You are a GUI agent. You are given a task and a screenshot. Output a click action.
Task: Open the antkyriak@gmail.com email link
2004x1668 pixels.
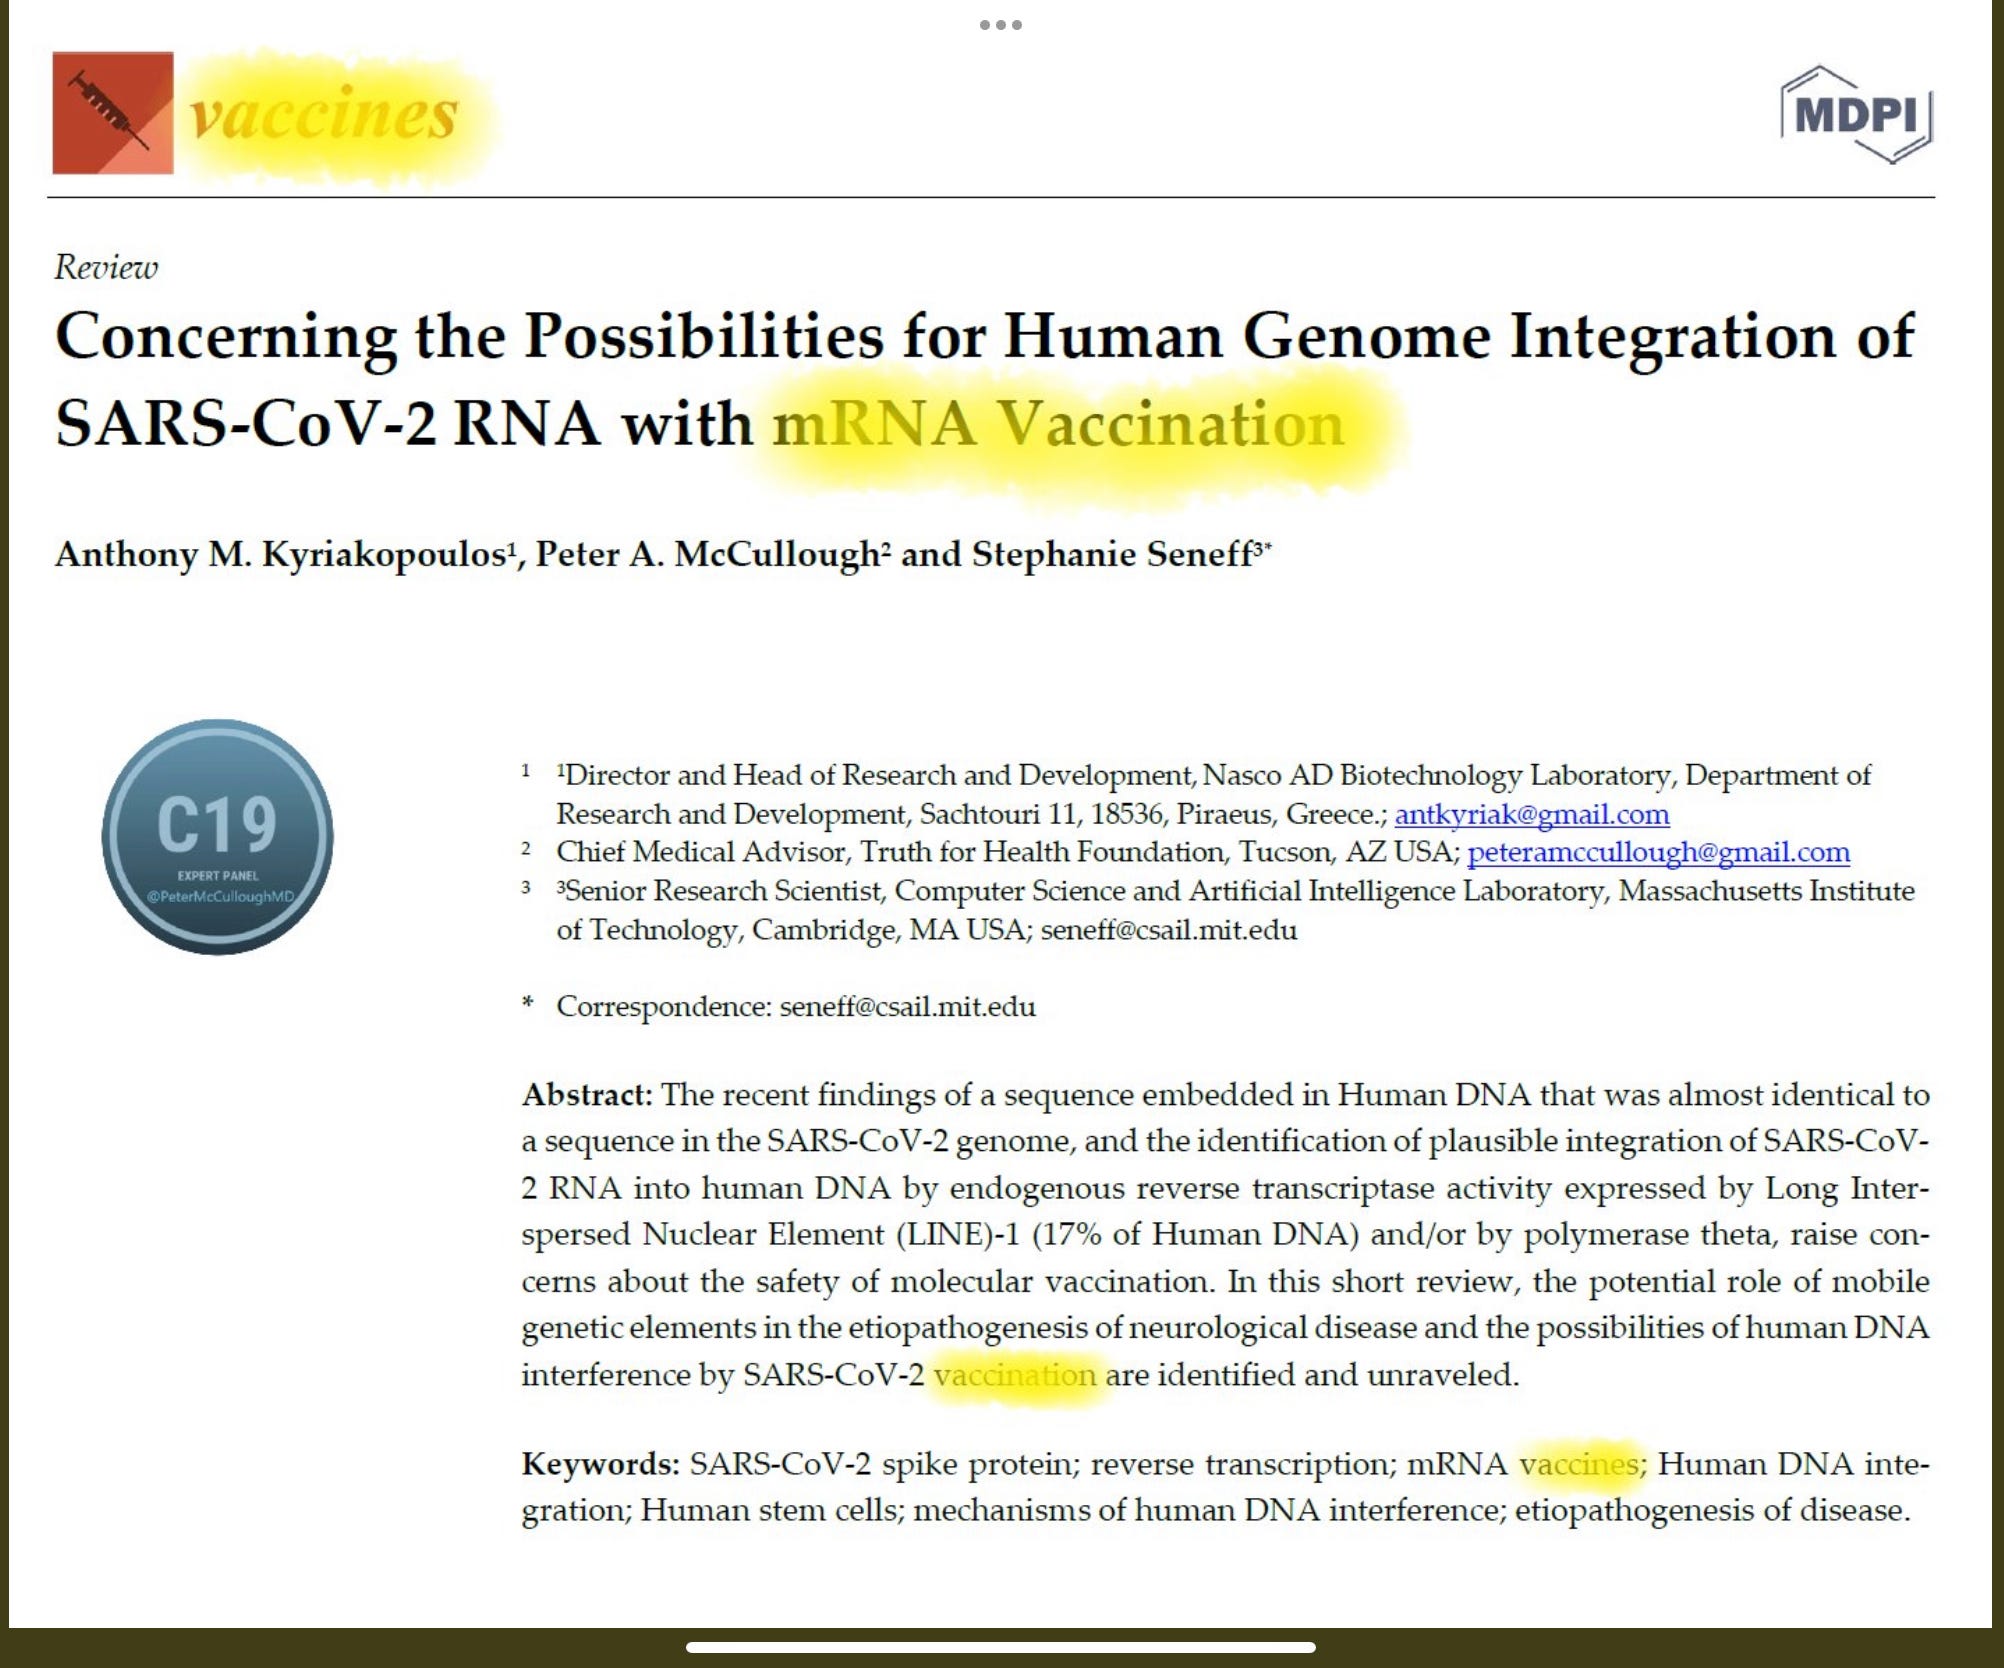pos(1532,814)
